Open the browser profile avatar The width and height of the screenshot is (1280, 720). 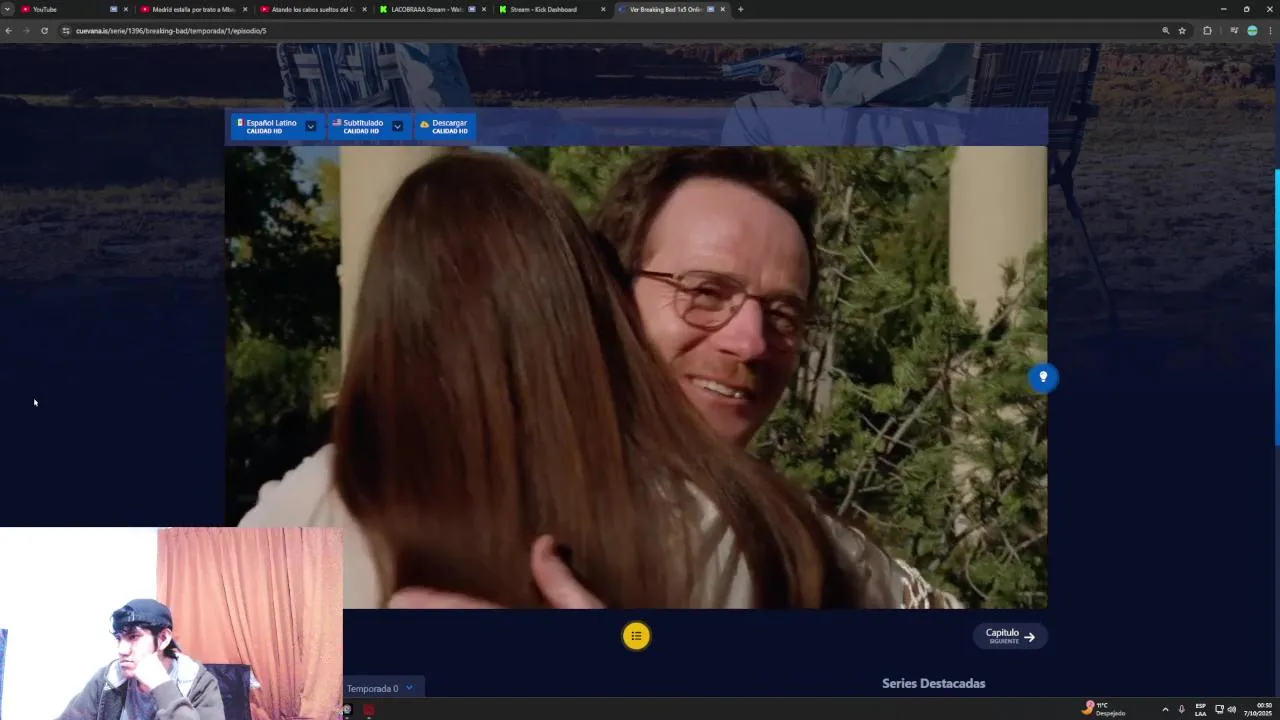point(1252,31)
